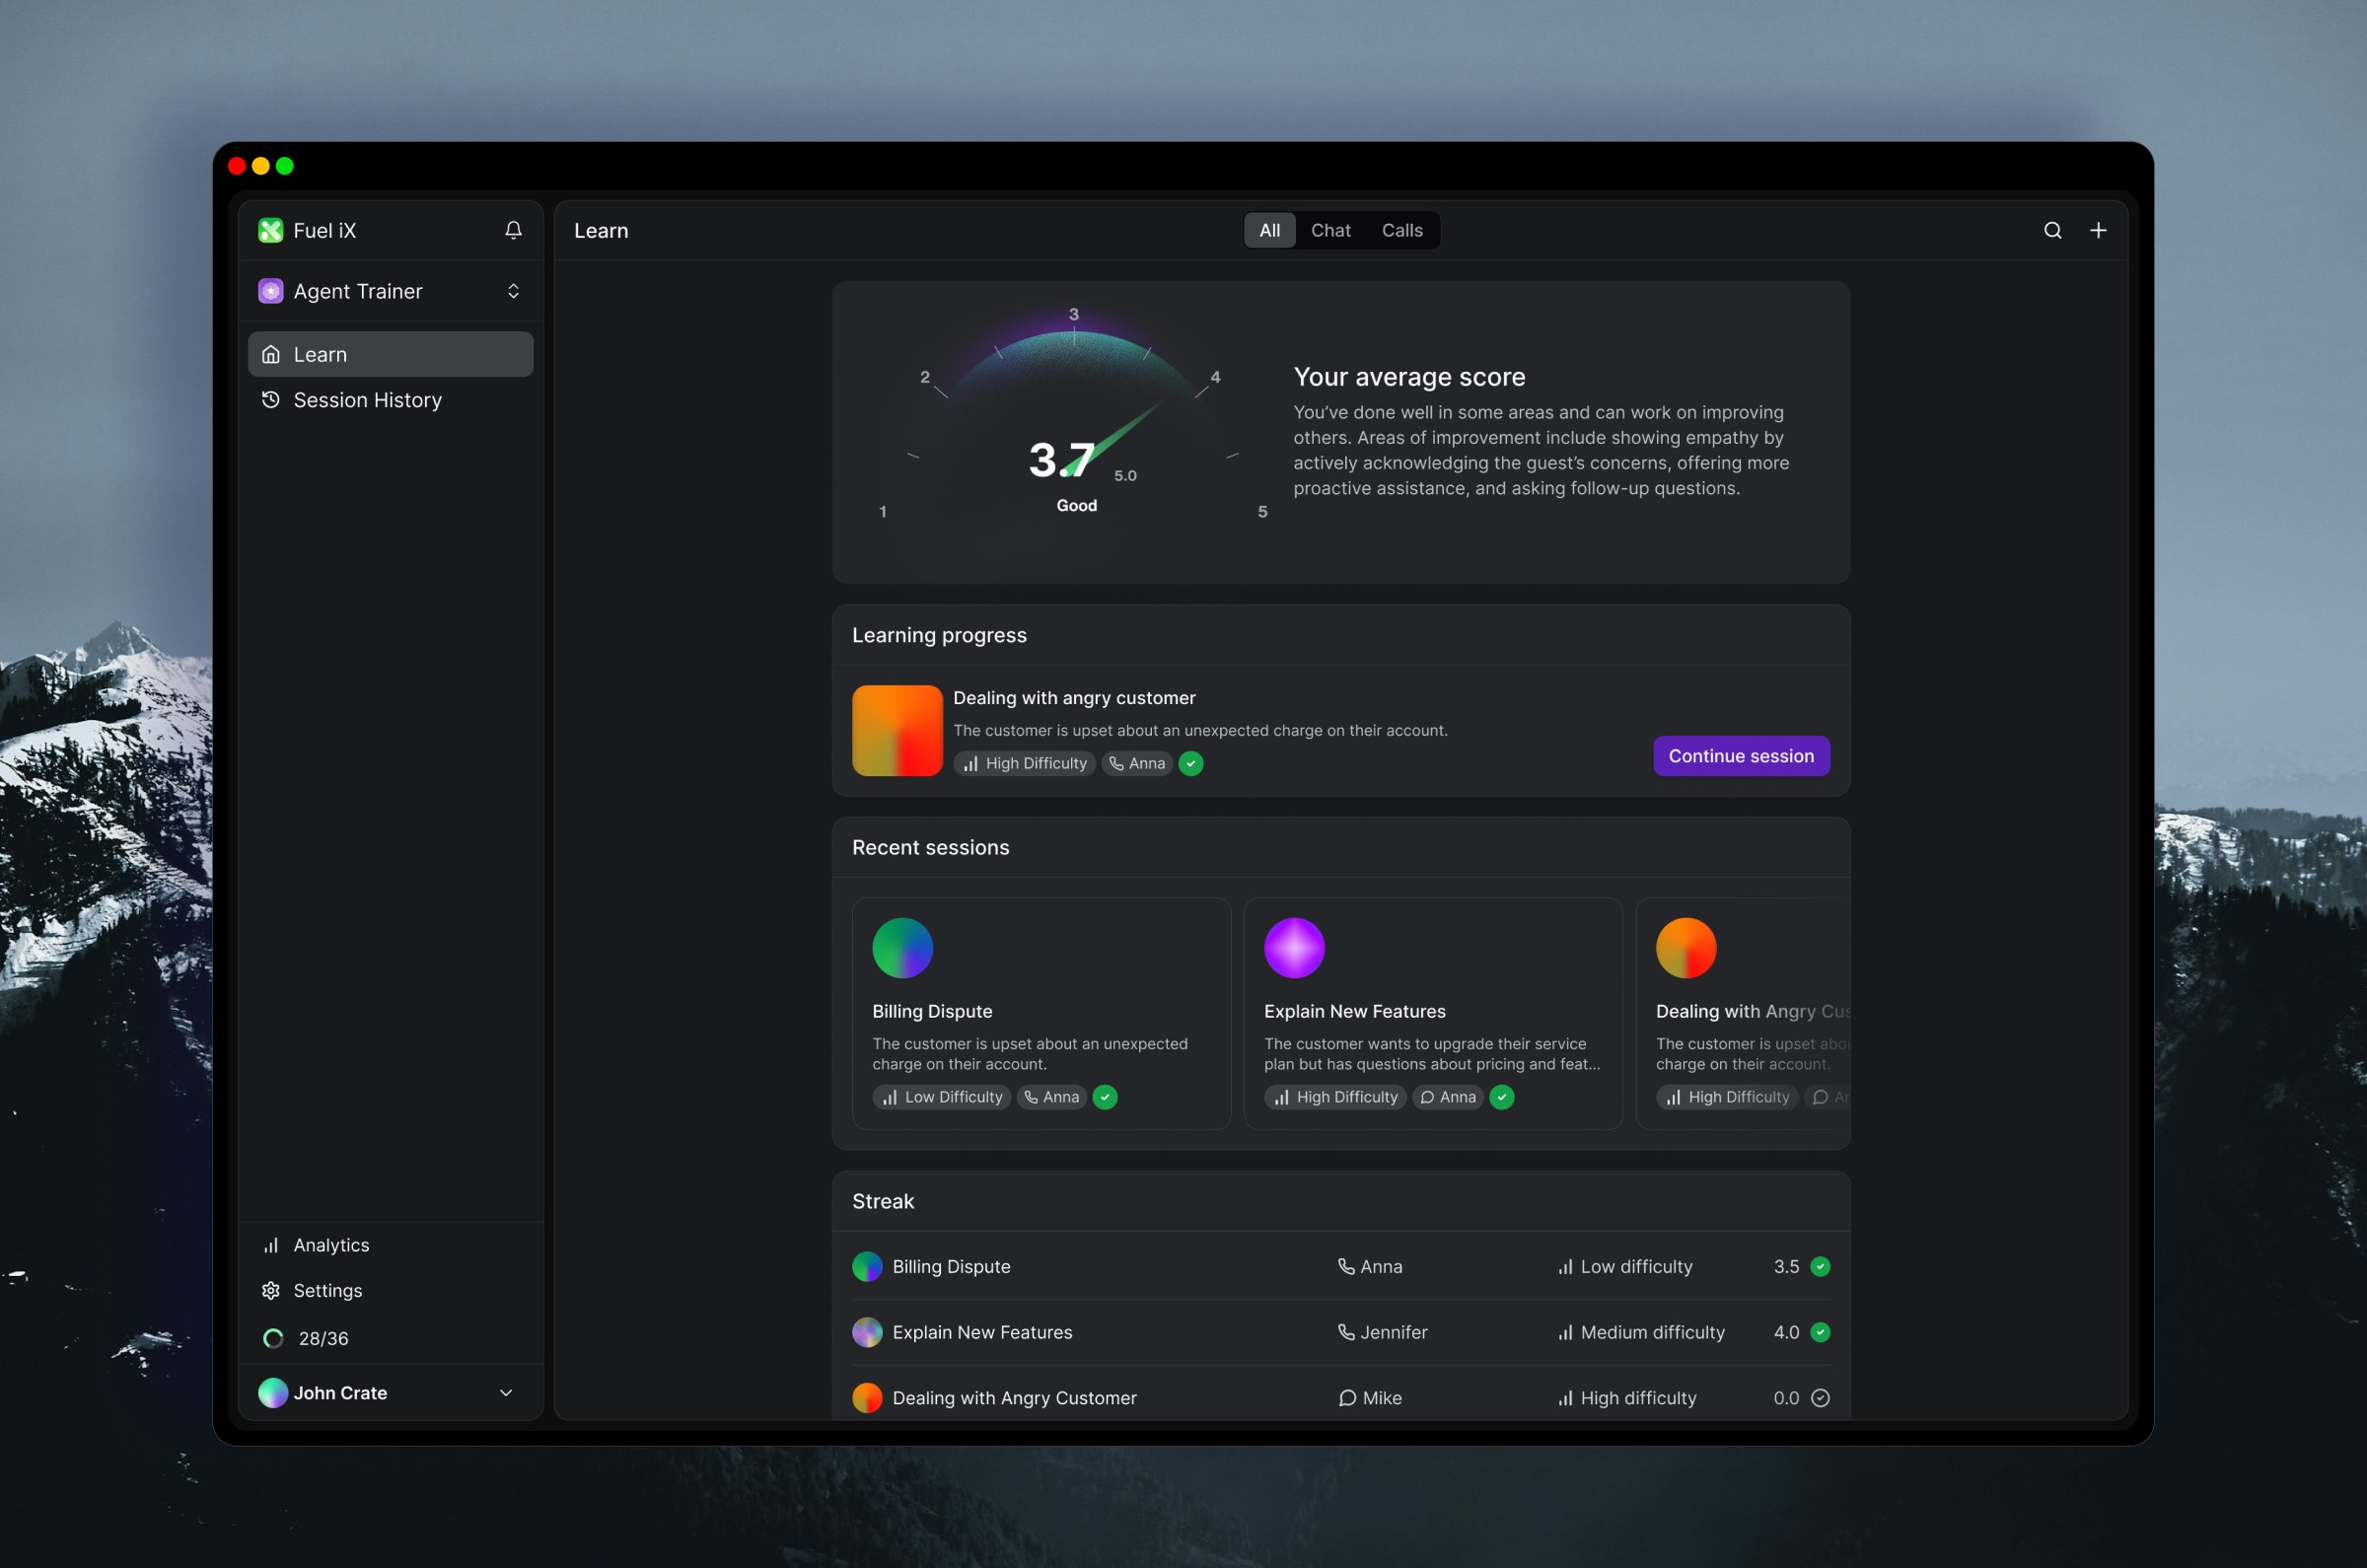Select the Chat filter tab
The image size is (2367, 1568).
pyautogui.click(x=1330, y=230)
